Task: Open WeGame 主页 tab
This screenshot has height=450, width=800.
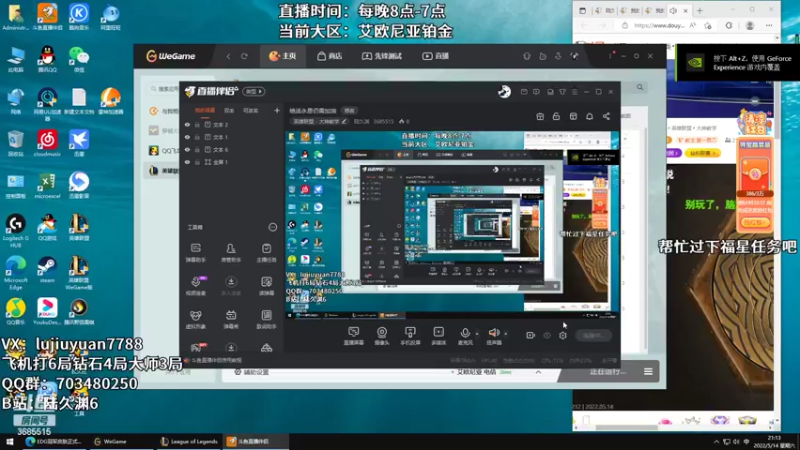Action: click(283, 56)
